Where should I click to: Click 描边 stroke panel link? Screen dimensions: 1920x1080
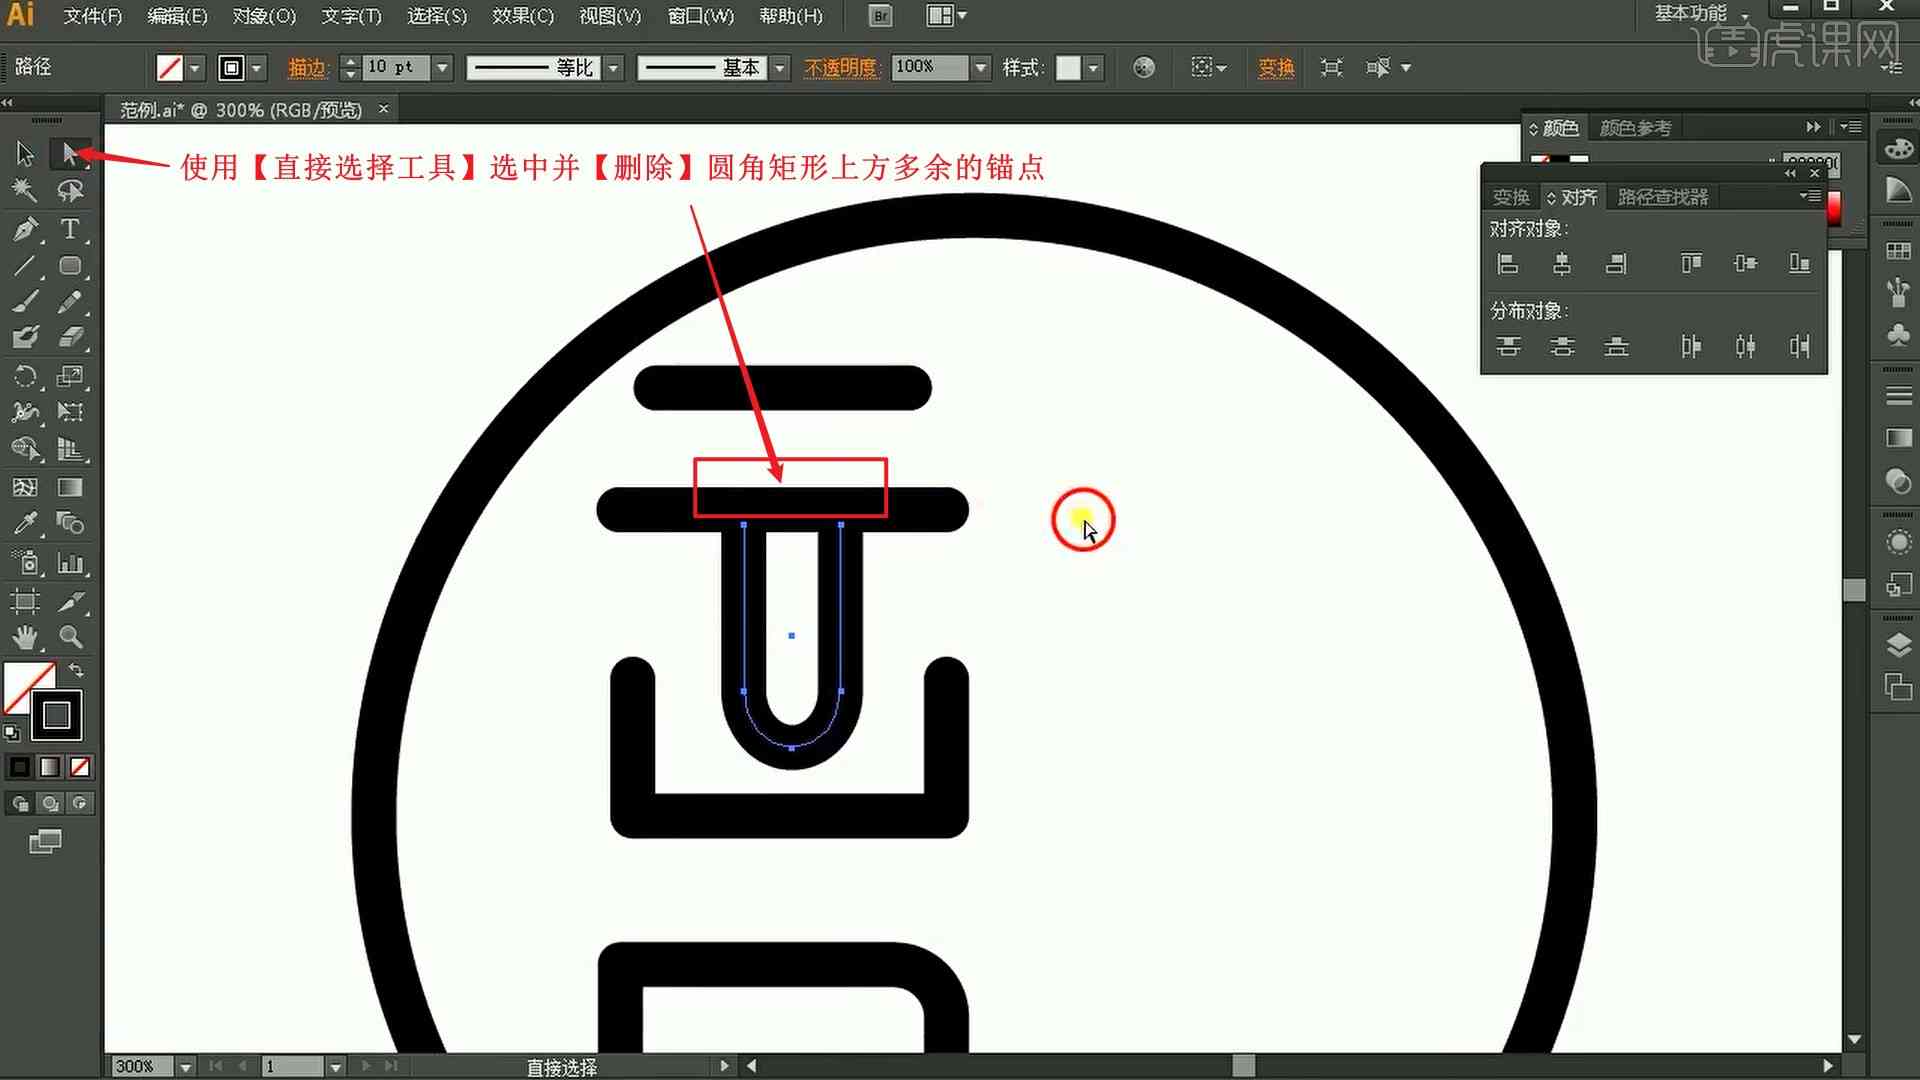307,68
